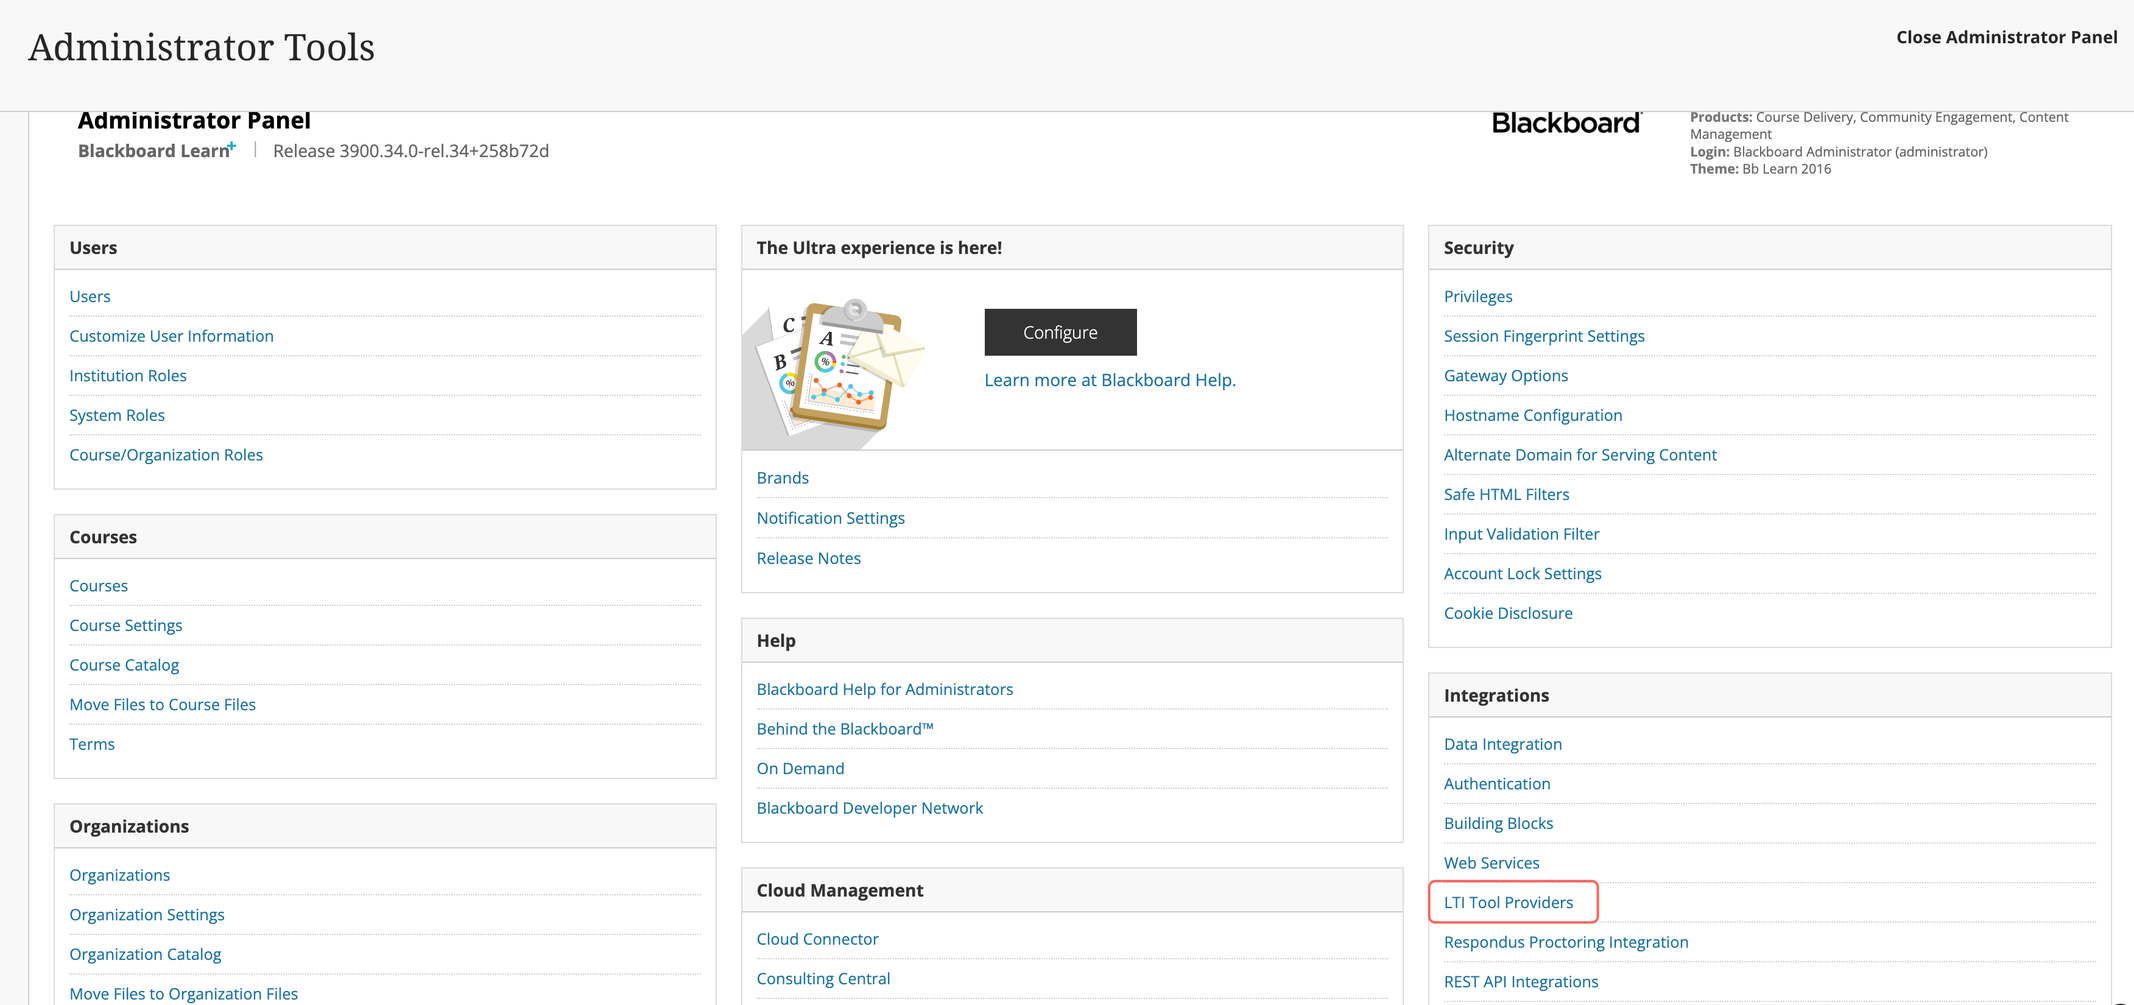
Task: Open Web Services
Action: point(1492,863)
